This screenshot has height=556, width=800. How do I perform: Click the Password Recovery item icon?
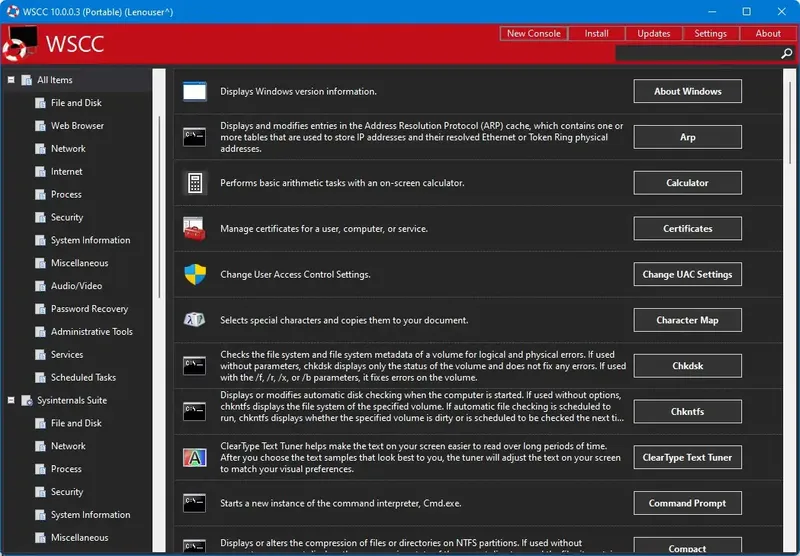coord(40,309)
